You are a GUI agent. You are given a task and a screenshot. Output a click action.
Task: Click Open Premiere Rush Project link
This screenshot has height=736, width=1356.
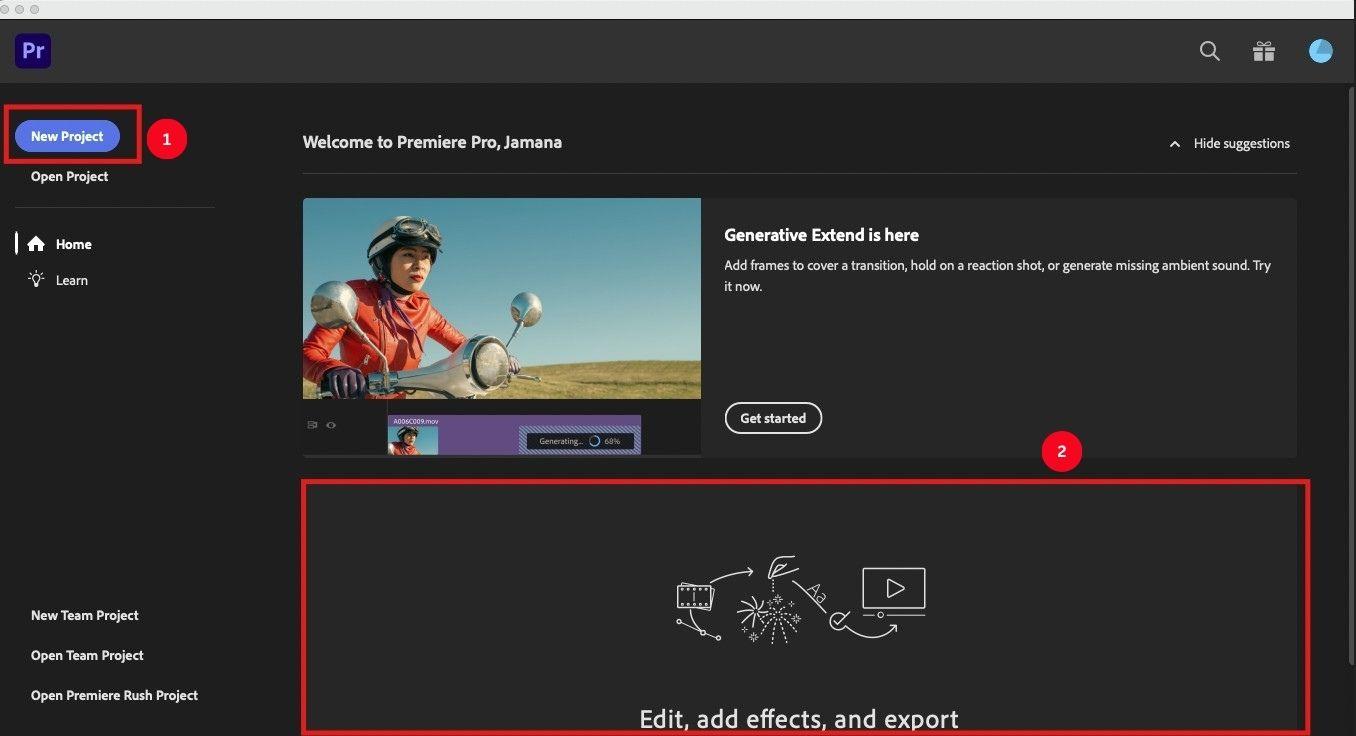tap(114, 695)
